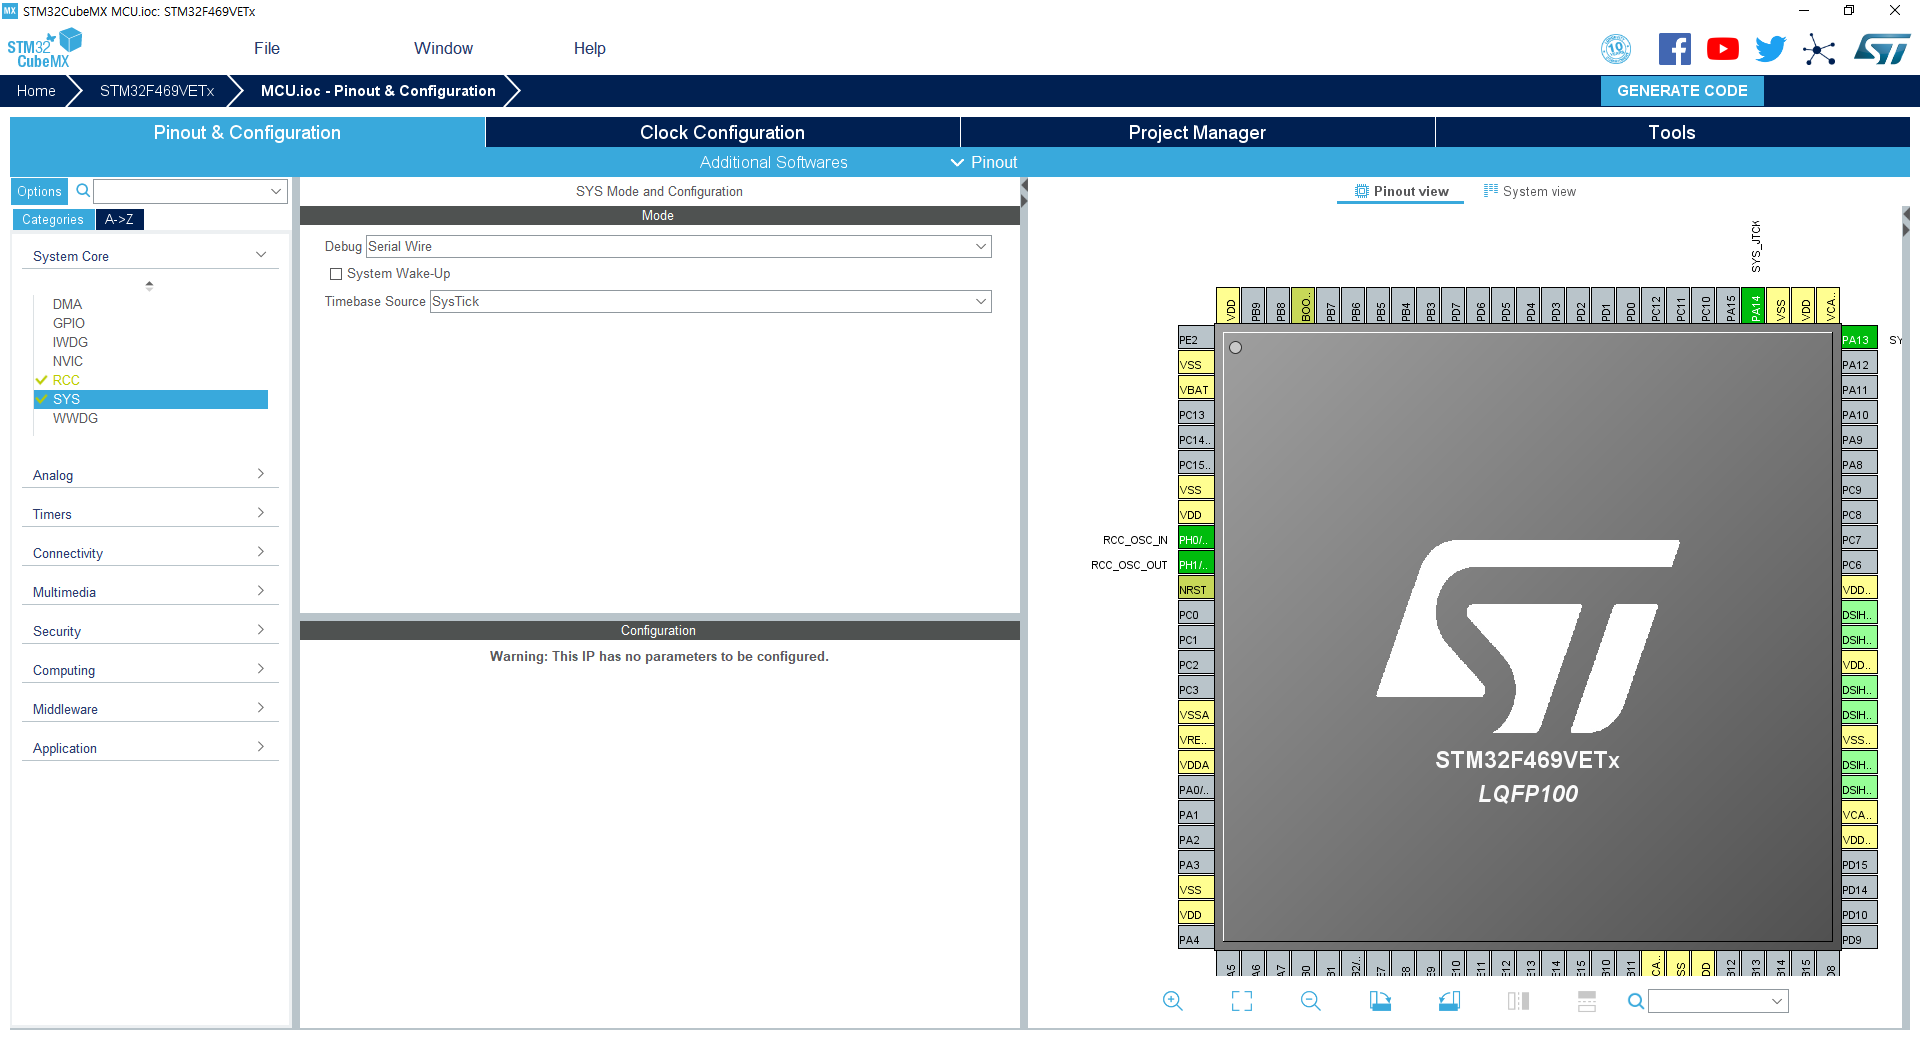This screenshot has width=1920, height=1040.
Task: Click pin PC13 on the chip
Action: coord(1196,414)
